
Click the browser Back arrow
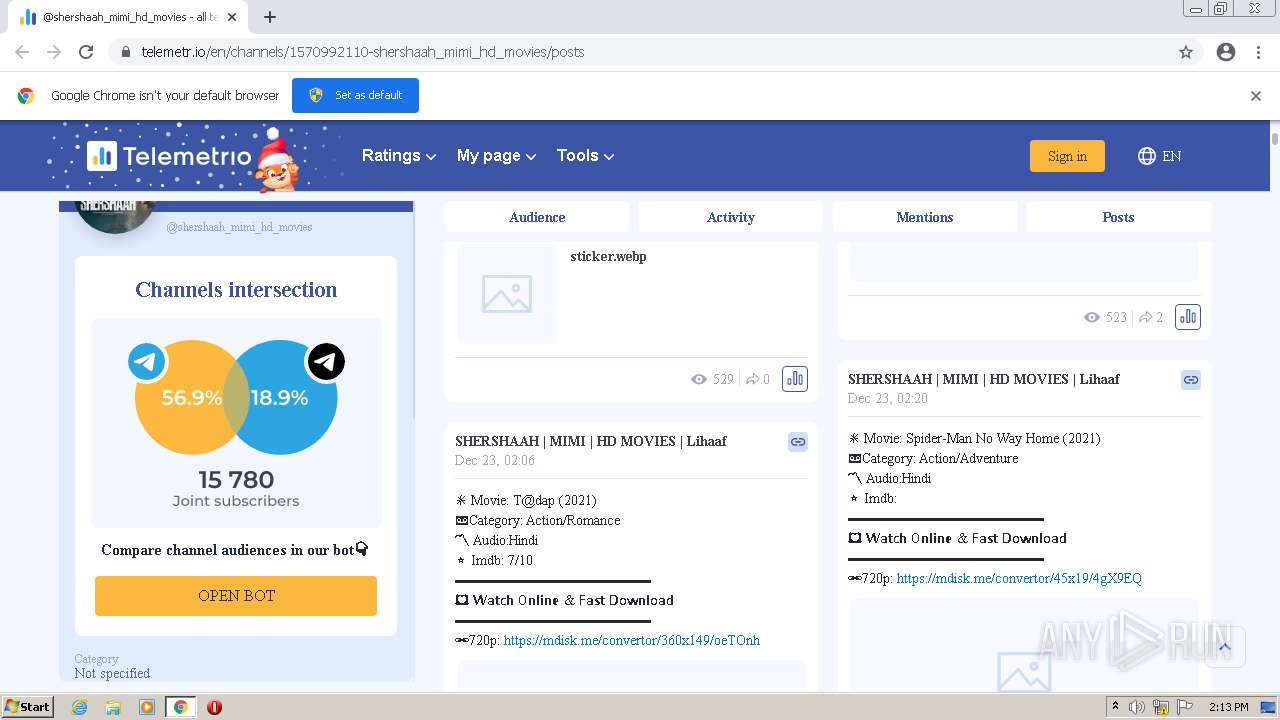point(22,52)
